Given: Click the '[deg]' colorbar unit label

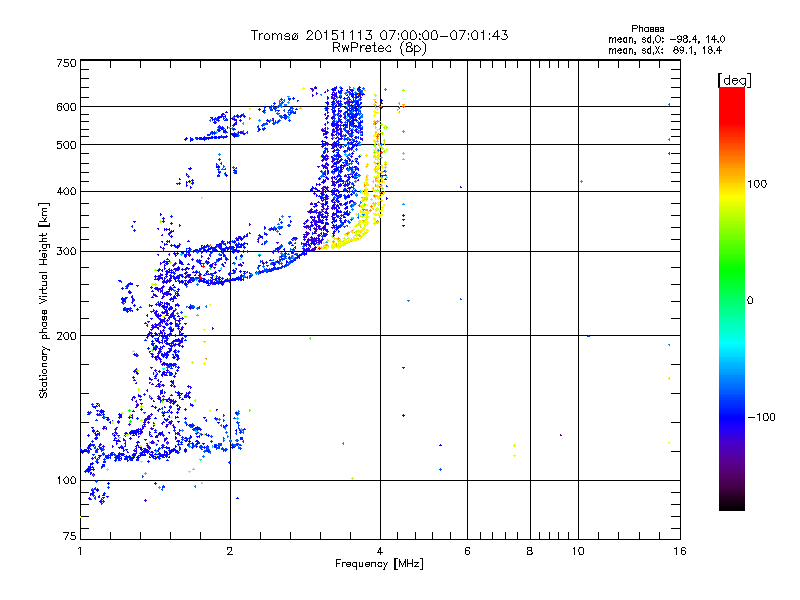Looking at the screenshot, I should click(x=734, y=80).
